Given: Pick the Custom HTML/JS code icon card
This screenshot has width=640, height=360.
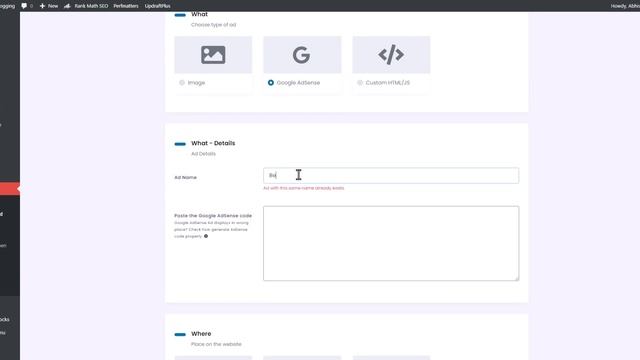Looking at the screenshot, I should pyautogui.click(x=391, y=55).
